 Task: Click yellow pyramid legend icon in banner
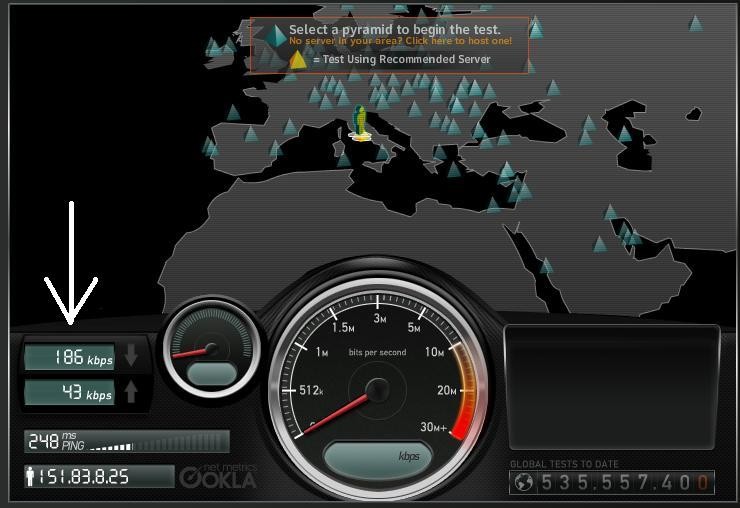coord(298,60)
